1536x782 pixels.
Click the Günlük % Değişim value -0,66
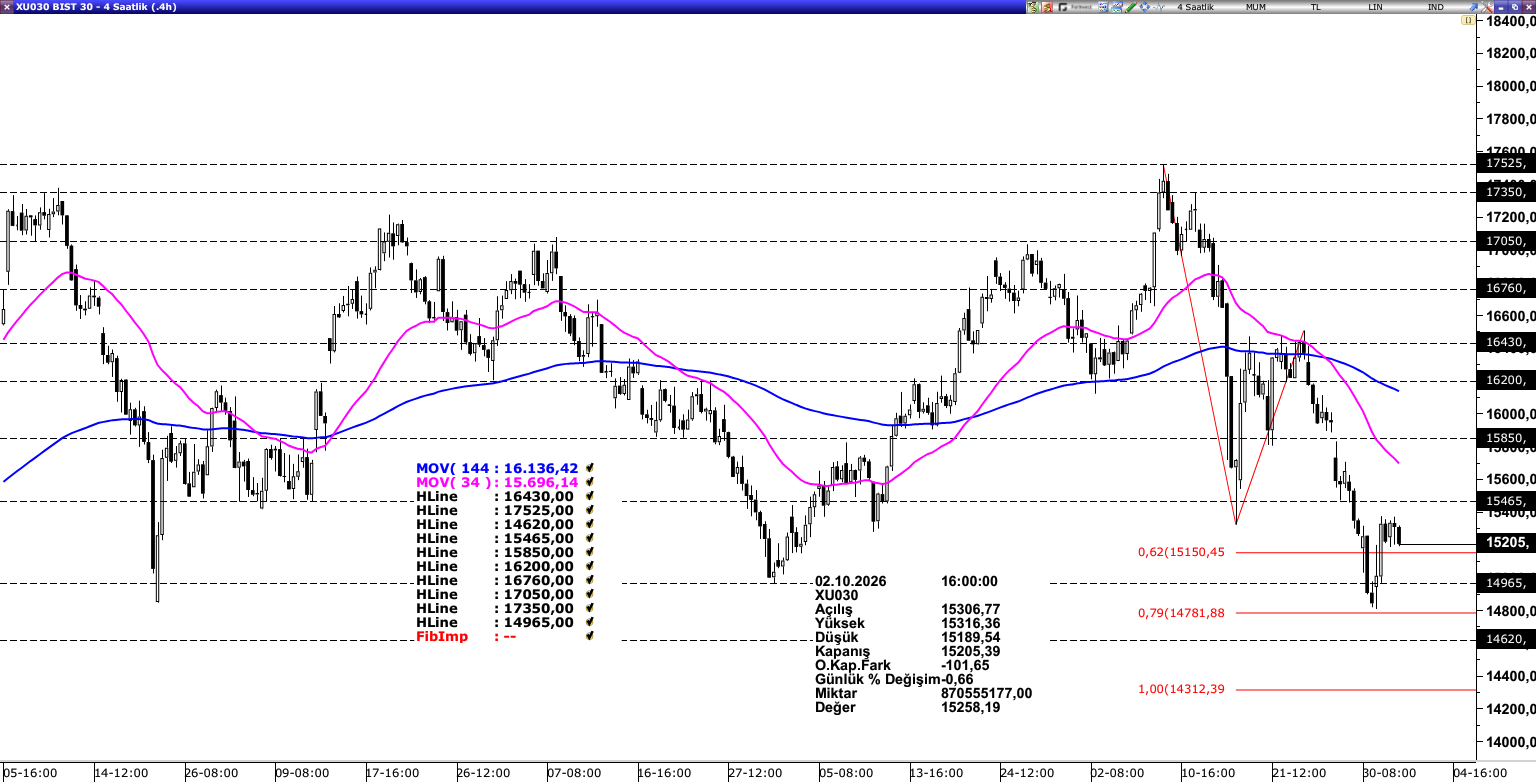coord(957,679)
